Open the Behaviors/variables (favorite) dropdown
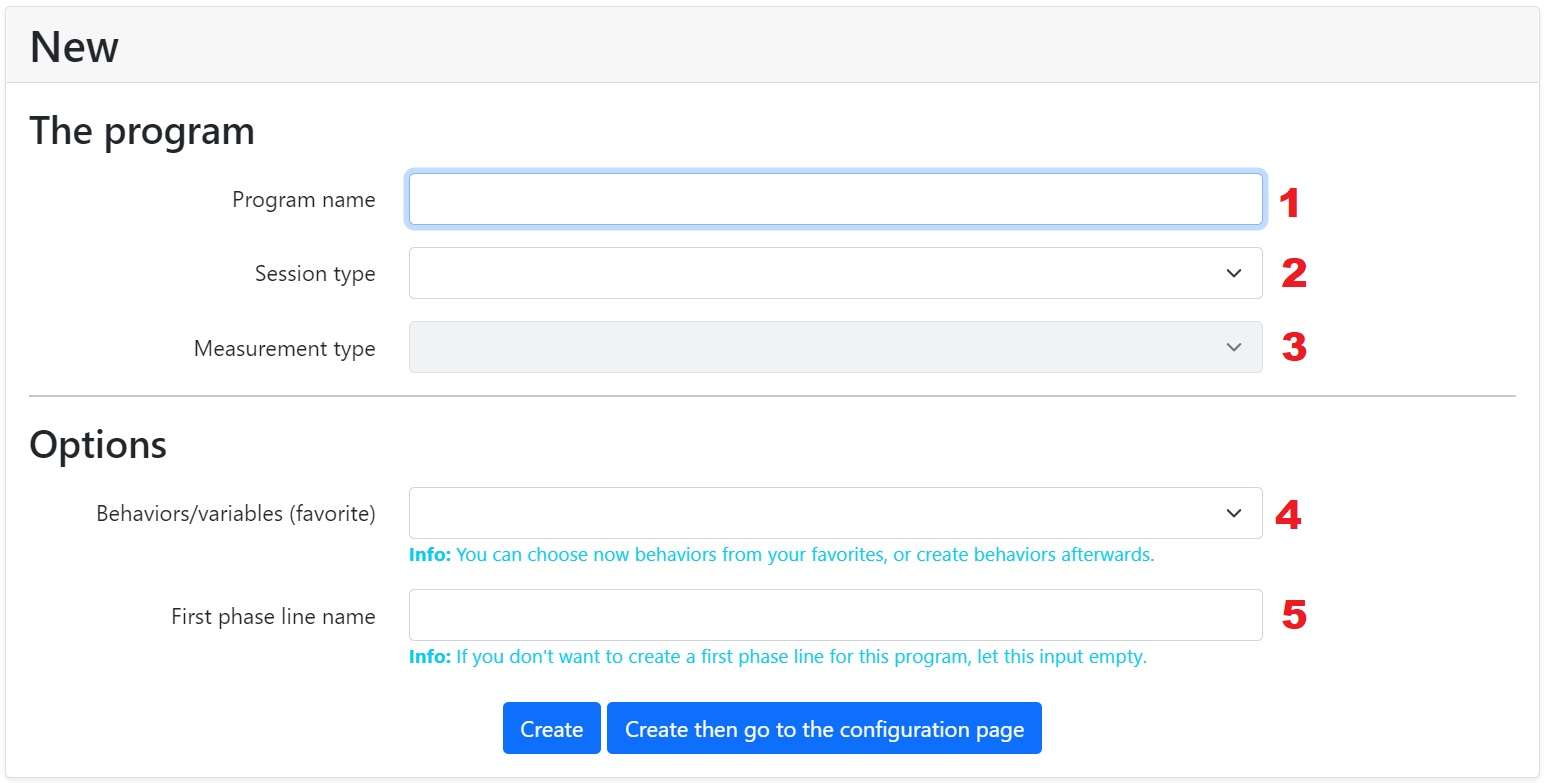 [835, 513]
